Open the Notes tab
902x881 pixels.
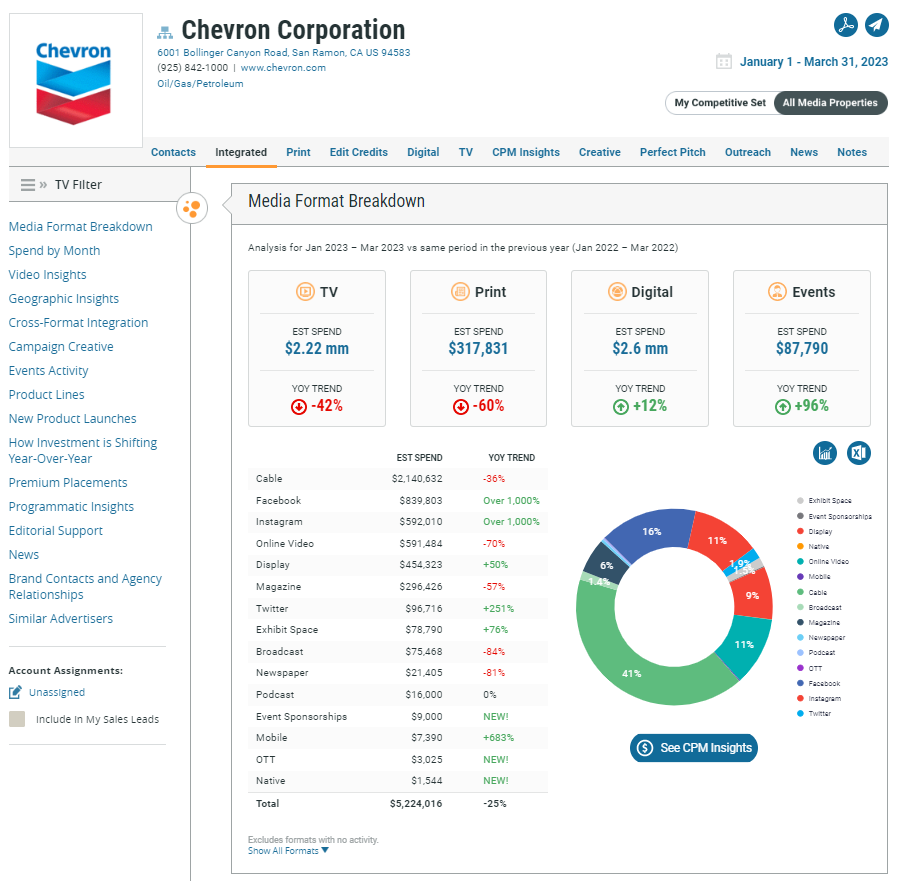pyautogui.click(x=851, y=152)
